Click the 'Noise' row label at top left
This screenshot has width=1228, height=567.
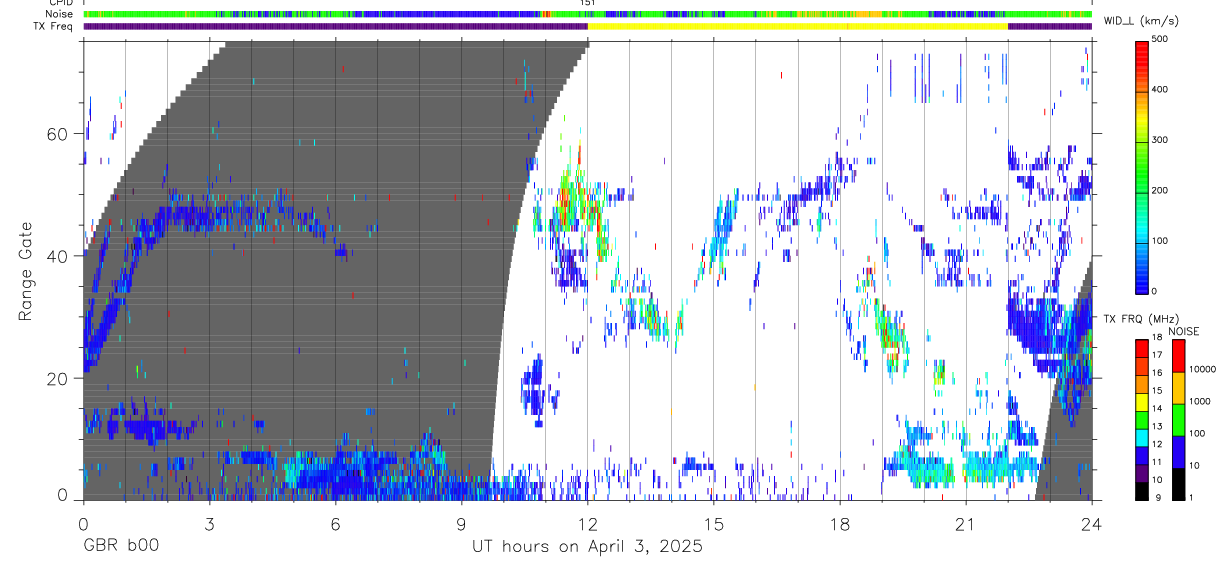click(59, 15)
